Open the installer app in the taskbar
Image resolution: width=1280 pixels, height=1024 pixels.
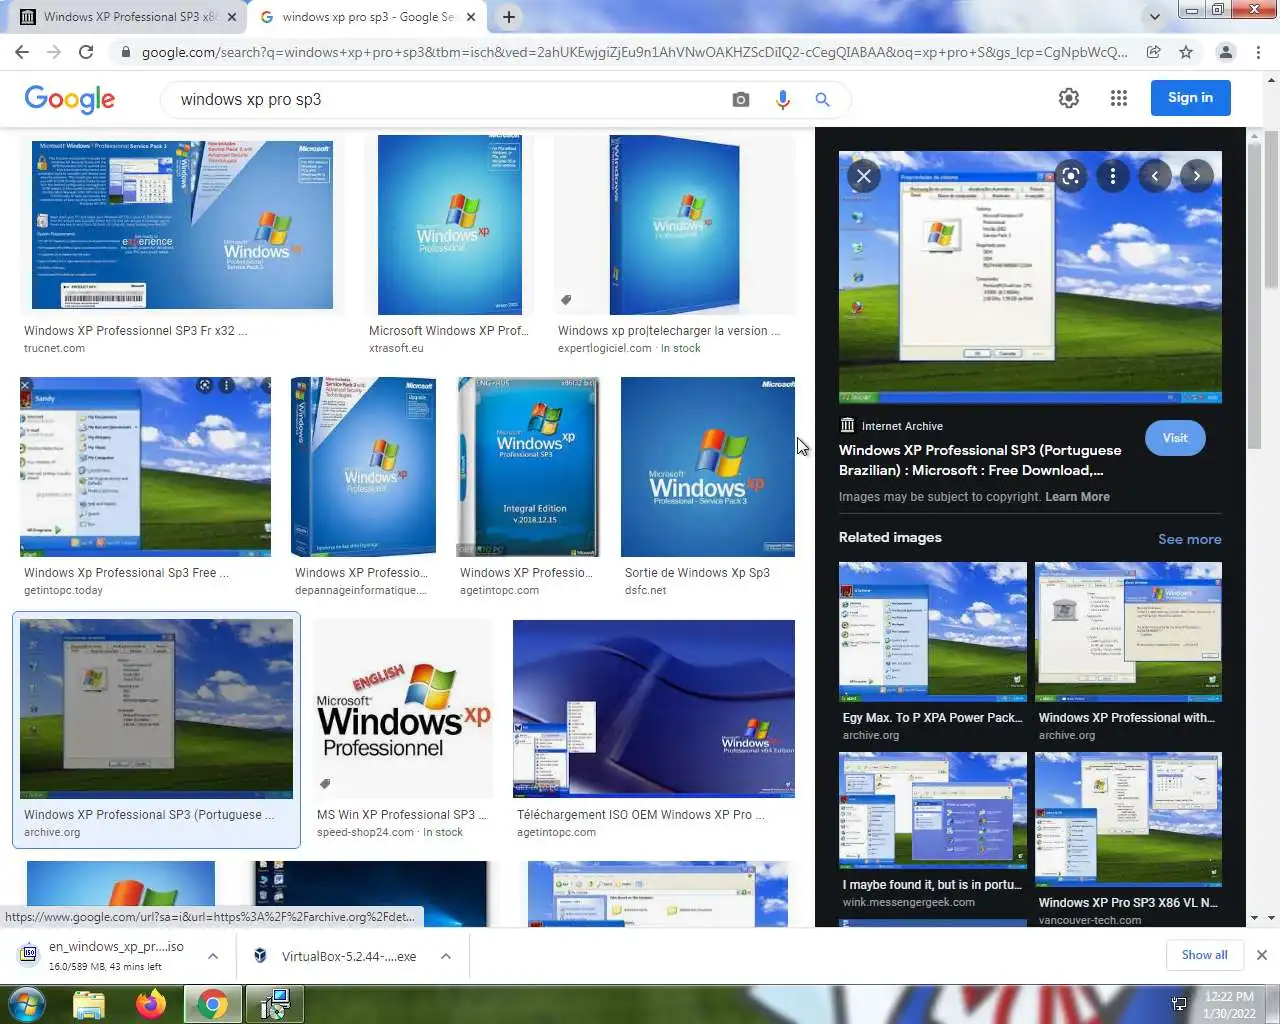coord(274,1004)
